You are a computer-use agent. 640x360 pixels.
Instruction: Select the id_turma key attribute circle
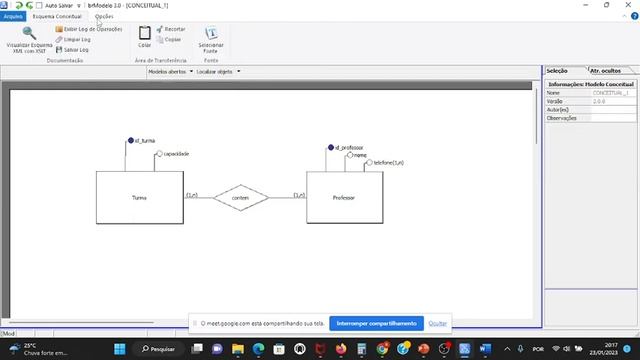(131, 140)
